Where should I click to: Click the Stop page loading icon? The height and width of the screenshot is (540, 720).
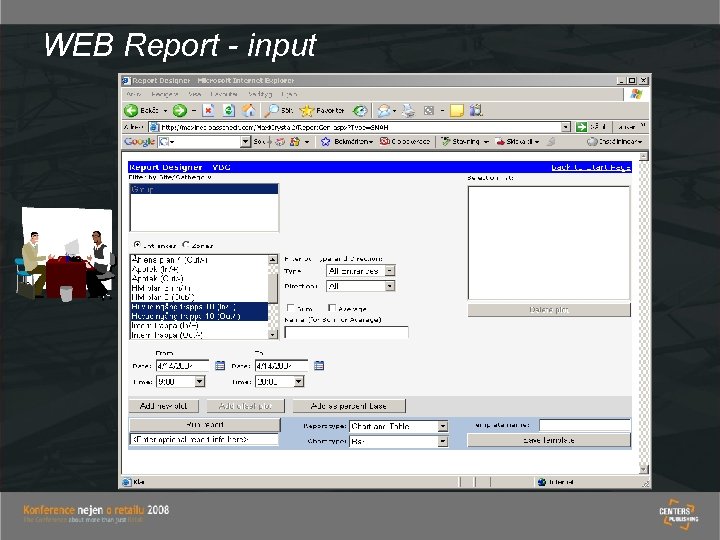point(208,110)
